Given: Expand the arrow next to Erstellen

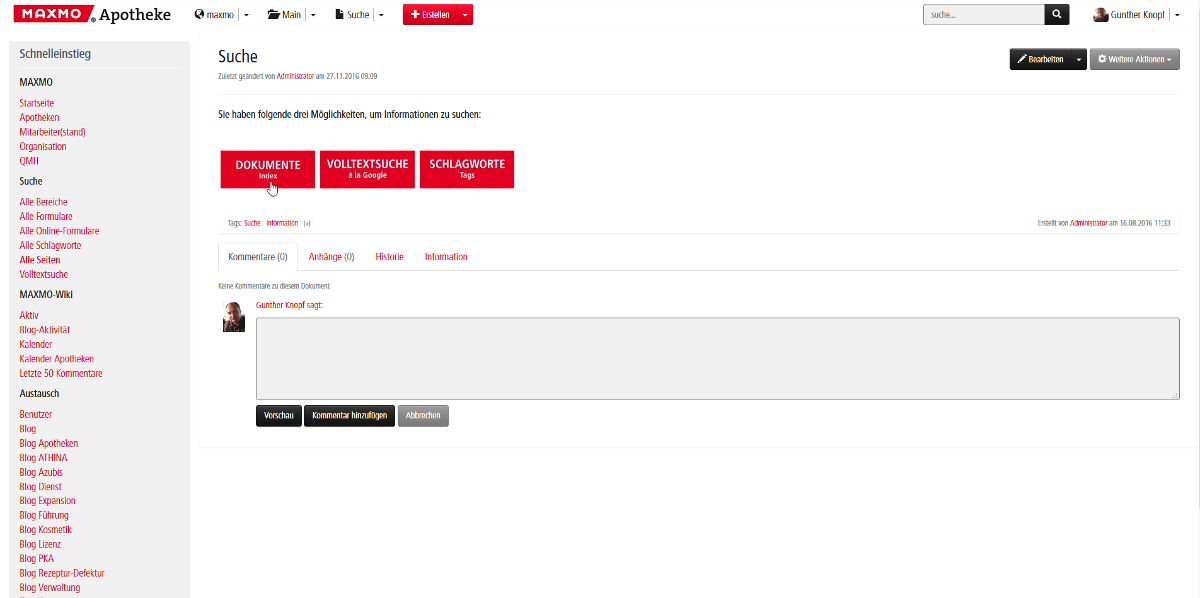Looking at the screenshot, I should (x=465, y=15).
